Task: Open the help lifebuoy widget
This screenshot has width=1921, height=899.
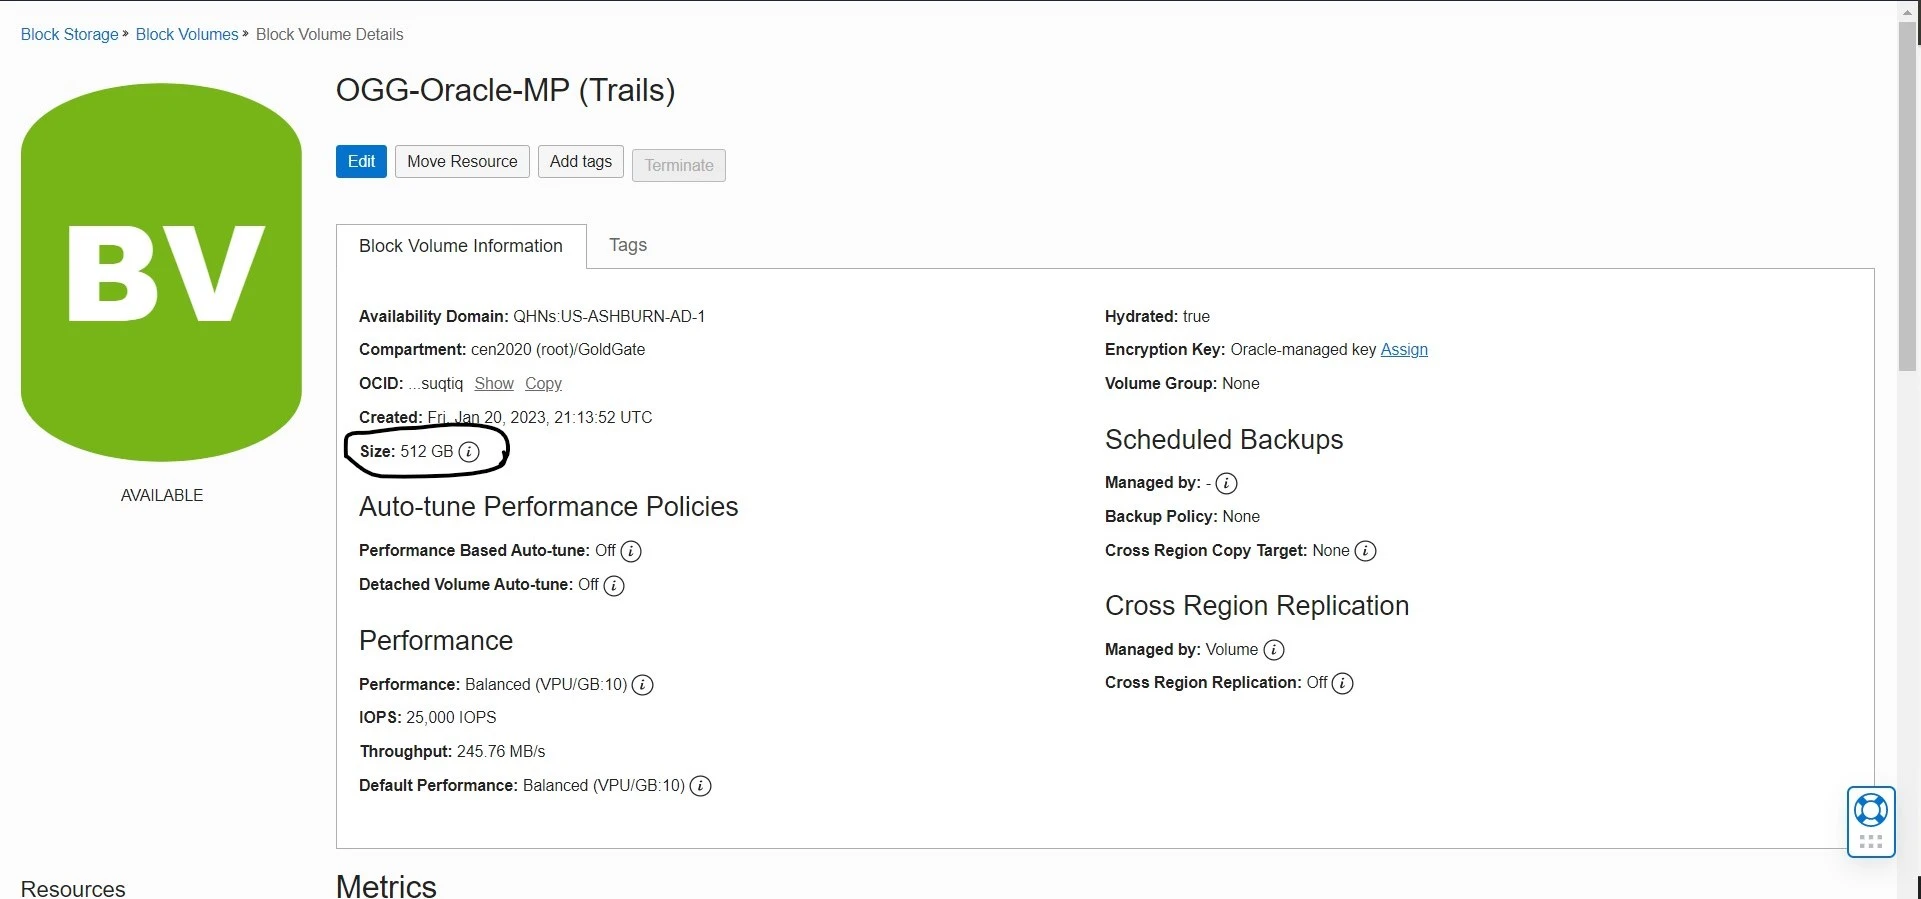Action: point(1870,810)
